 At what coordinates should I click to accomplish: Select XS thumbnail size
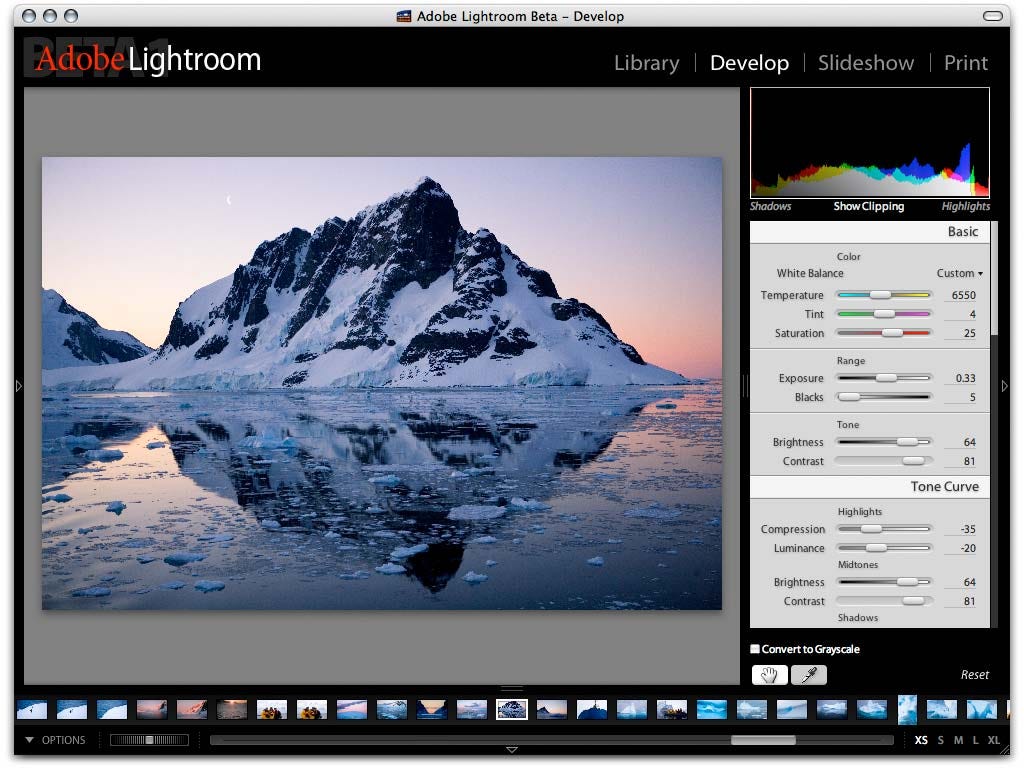[921, 740]
